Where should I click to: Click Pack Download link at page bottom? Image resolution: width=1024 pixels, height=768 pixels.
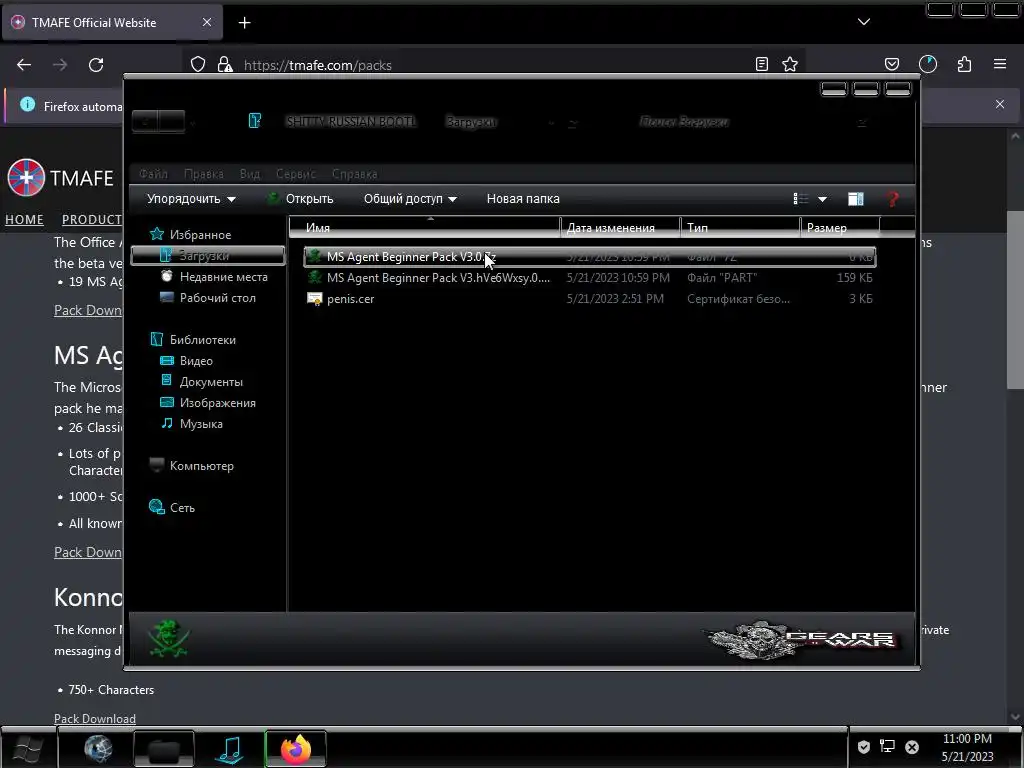(x=95, y=718)
